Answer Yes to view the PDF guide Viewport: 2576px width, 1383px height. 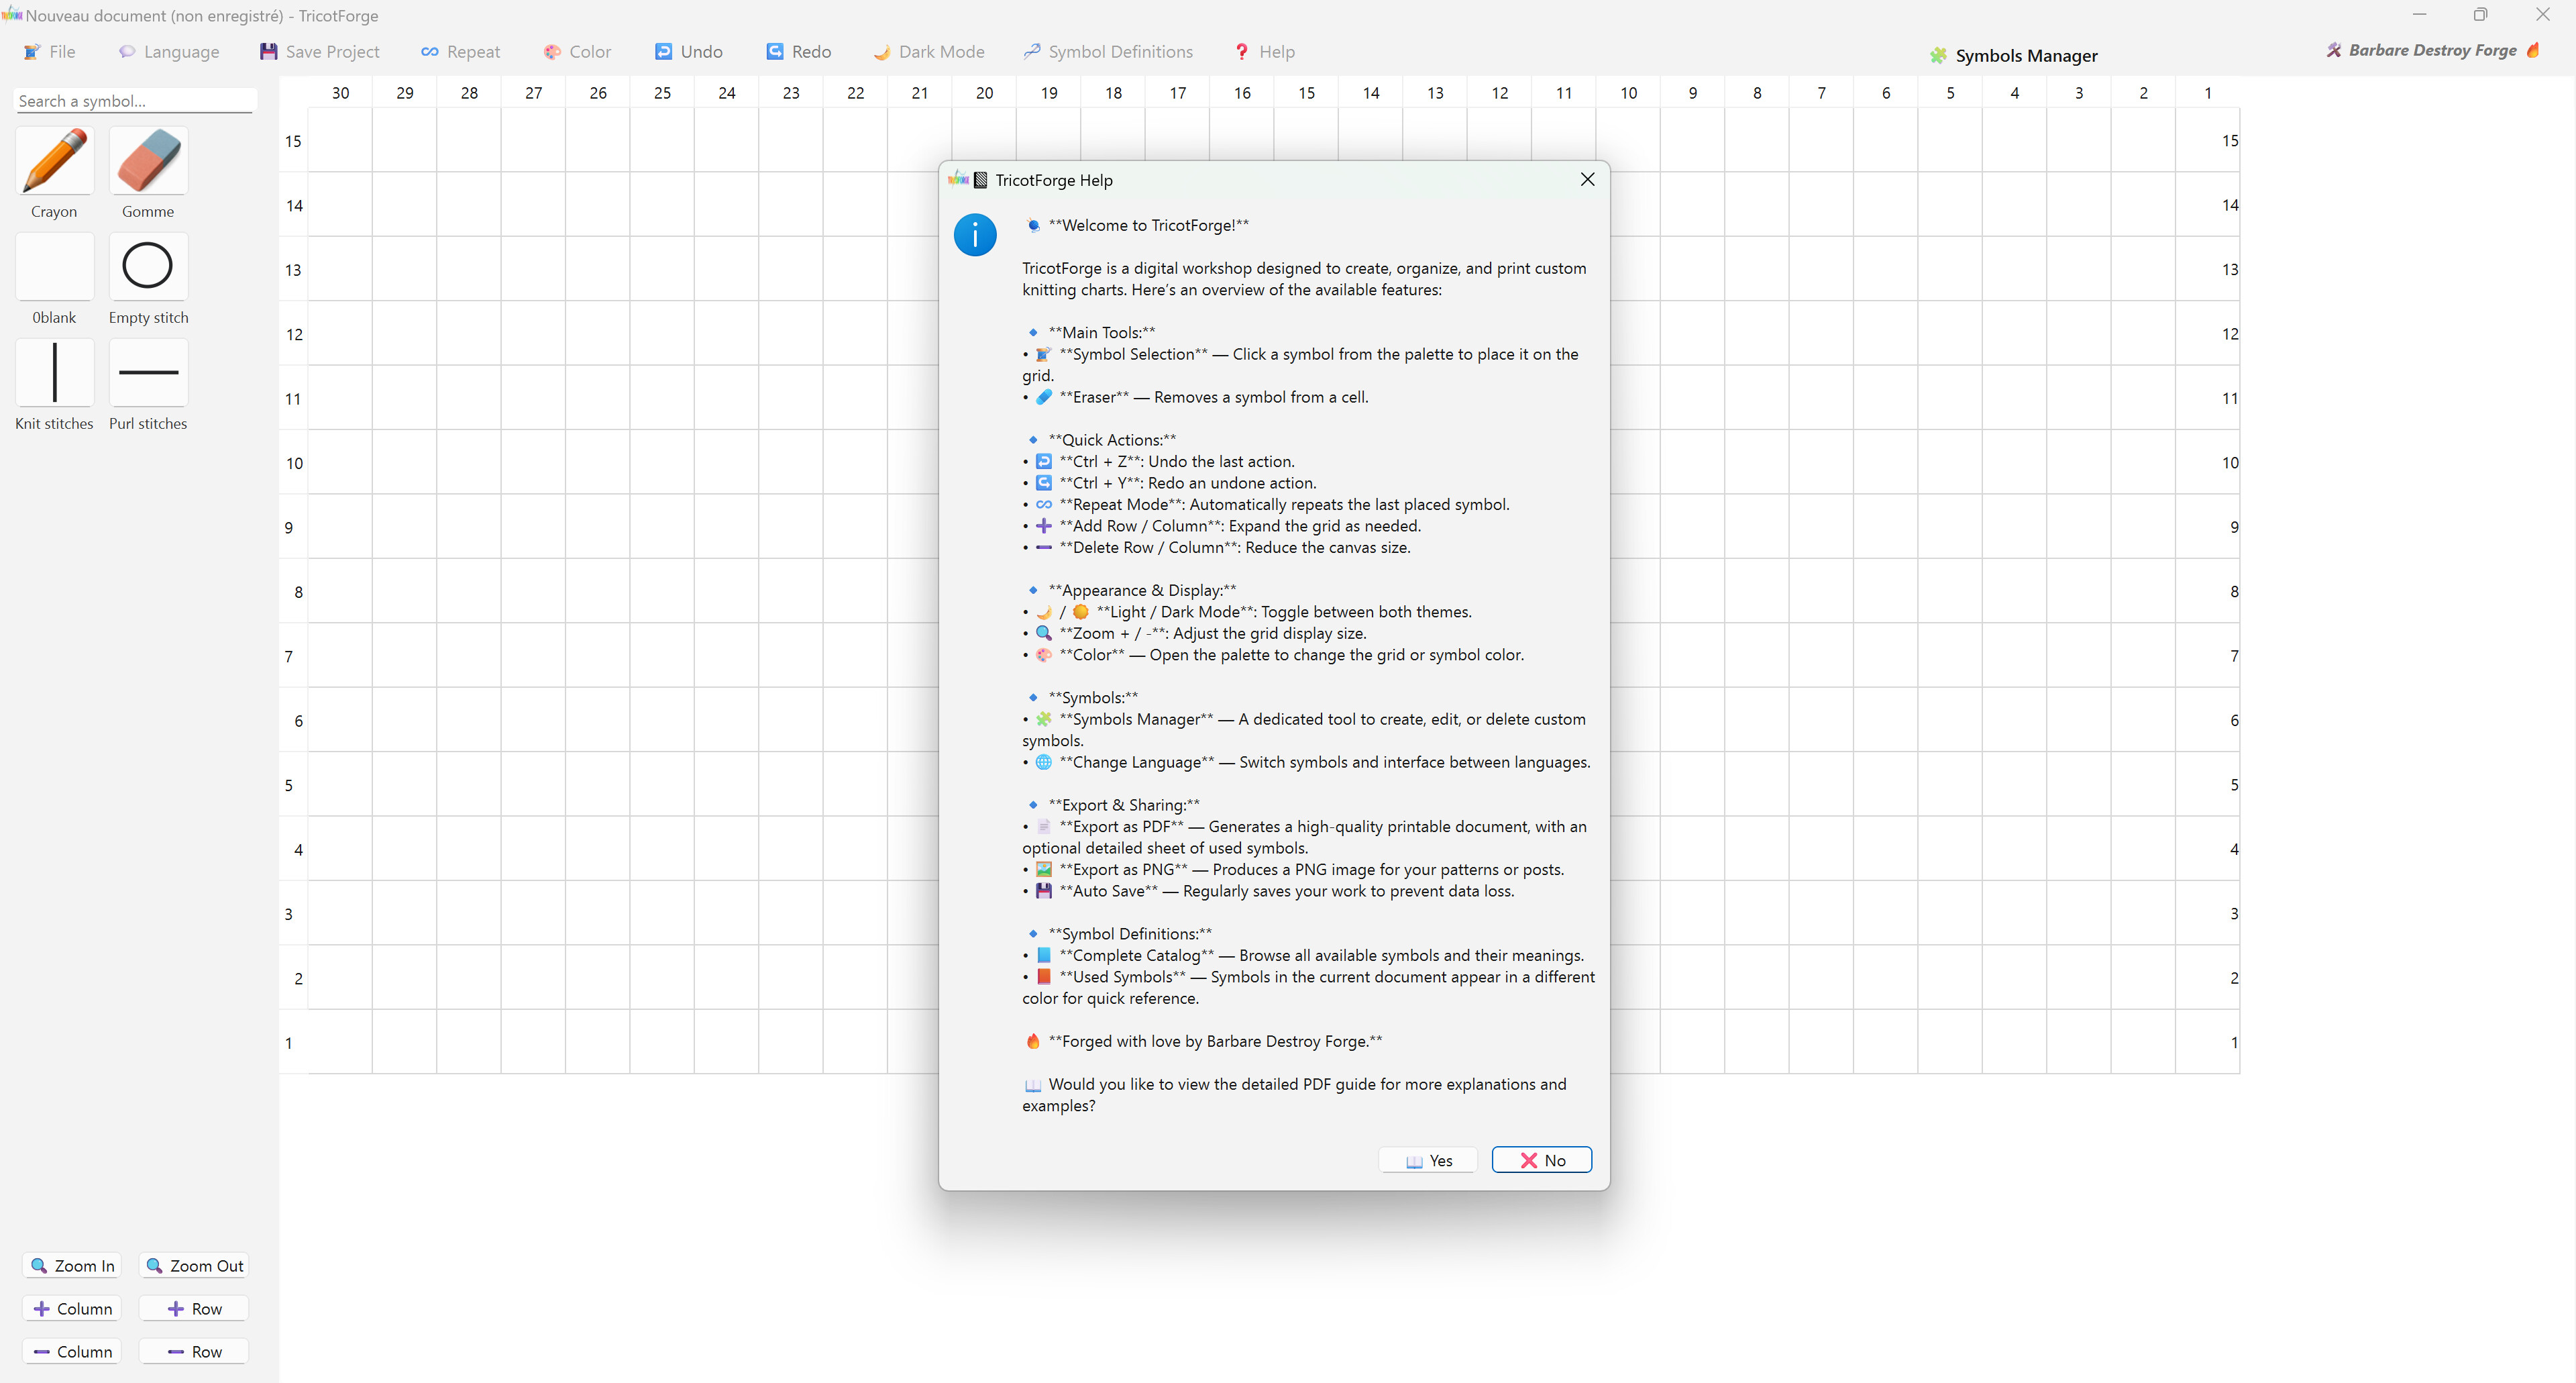click(x=1428, y=1159)
